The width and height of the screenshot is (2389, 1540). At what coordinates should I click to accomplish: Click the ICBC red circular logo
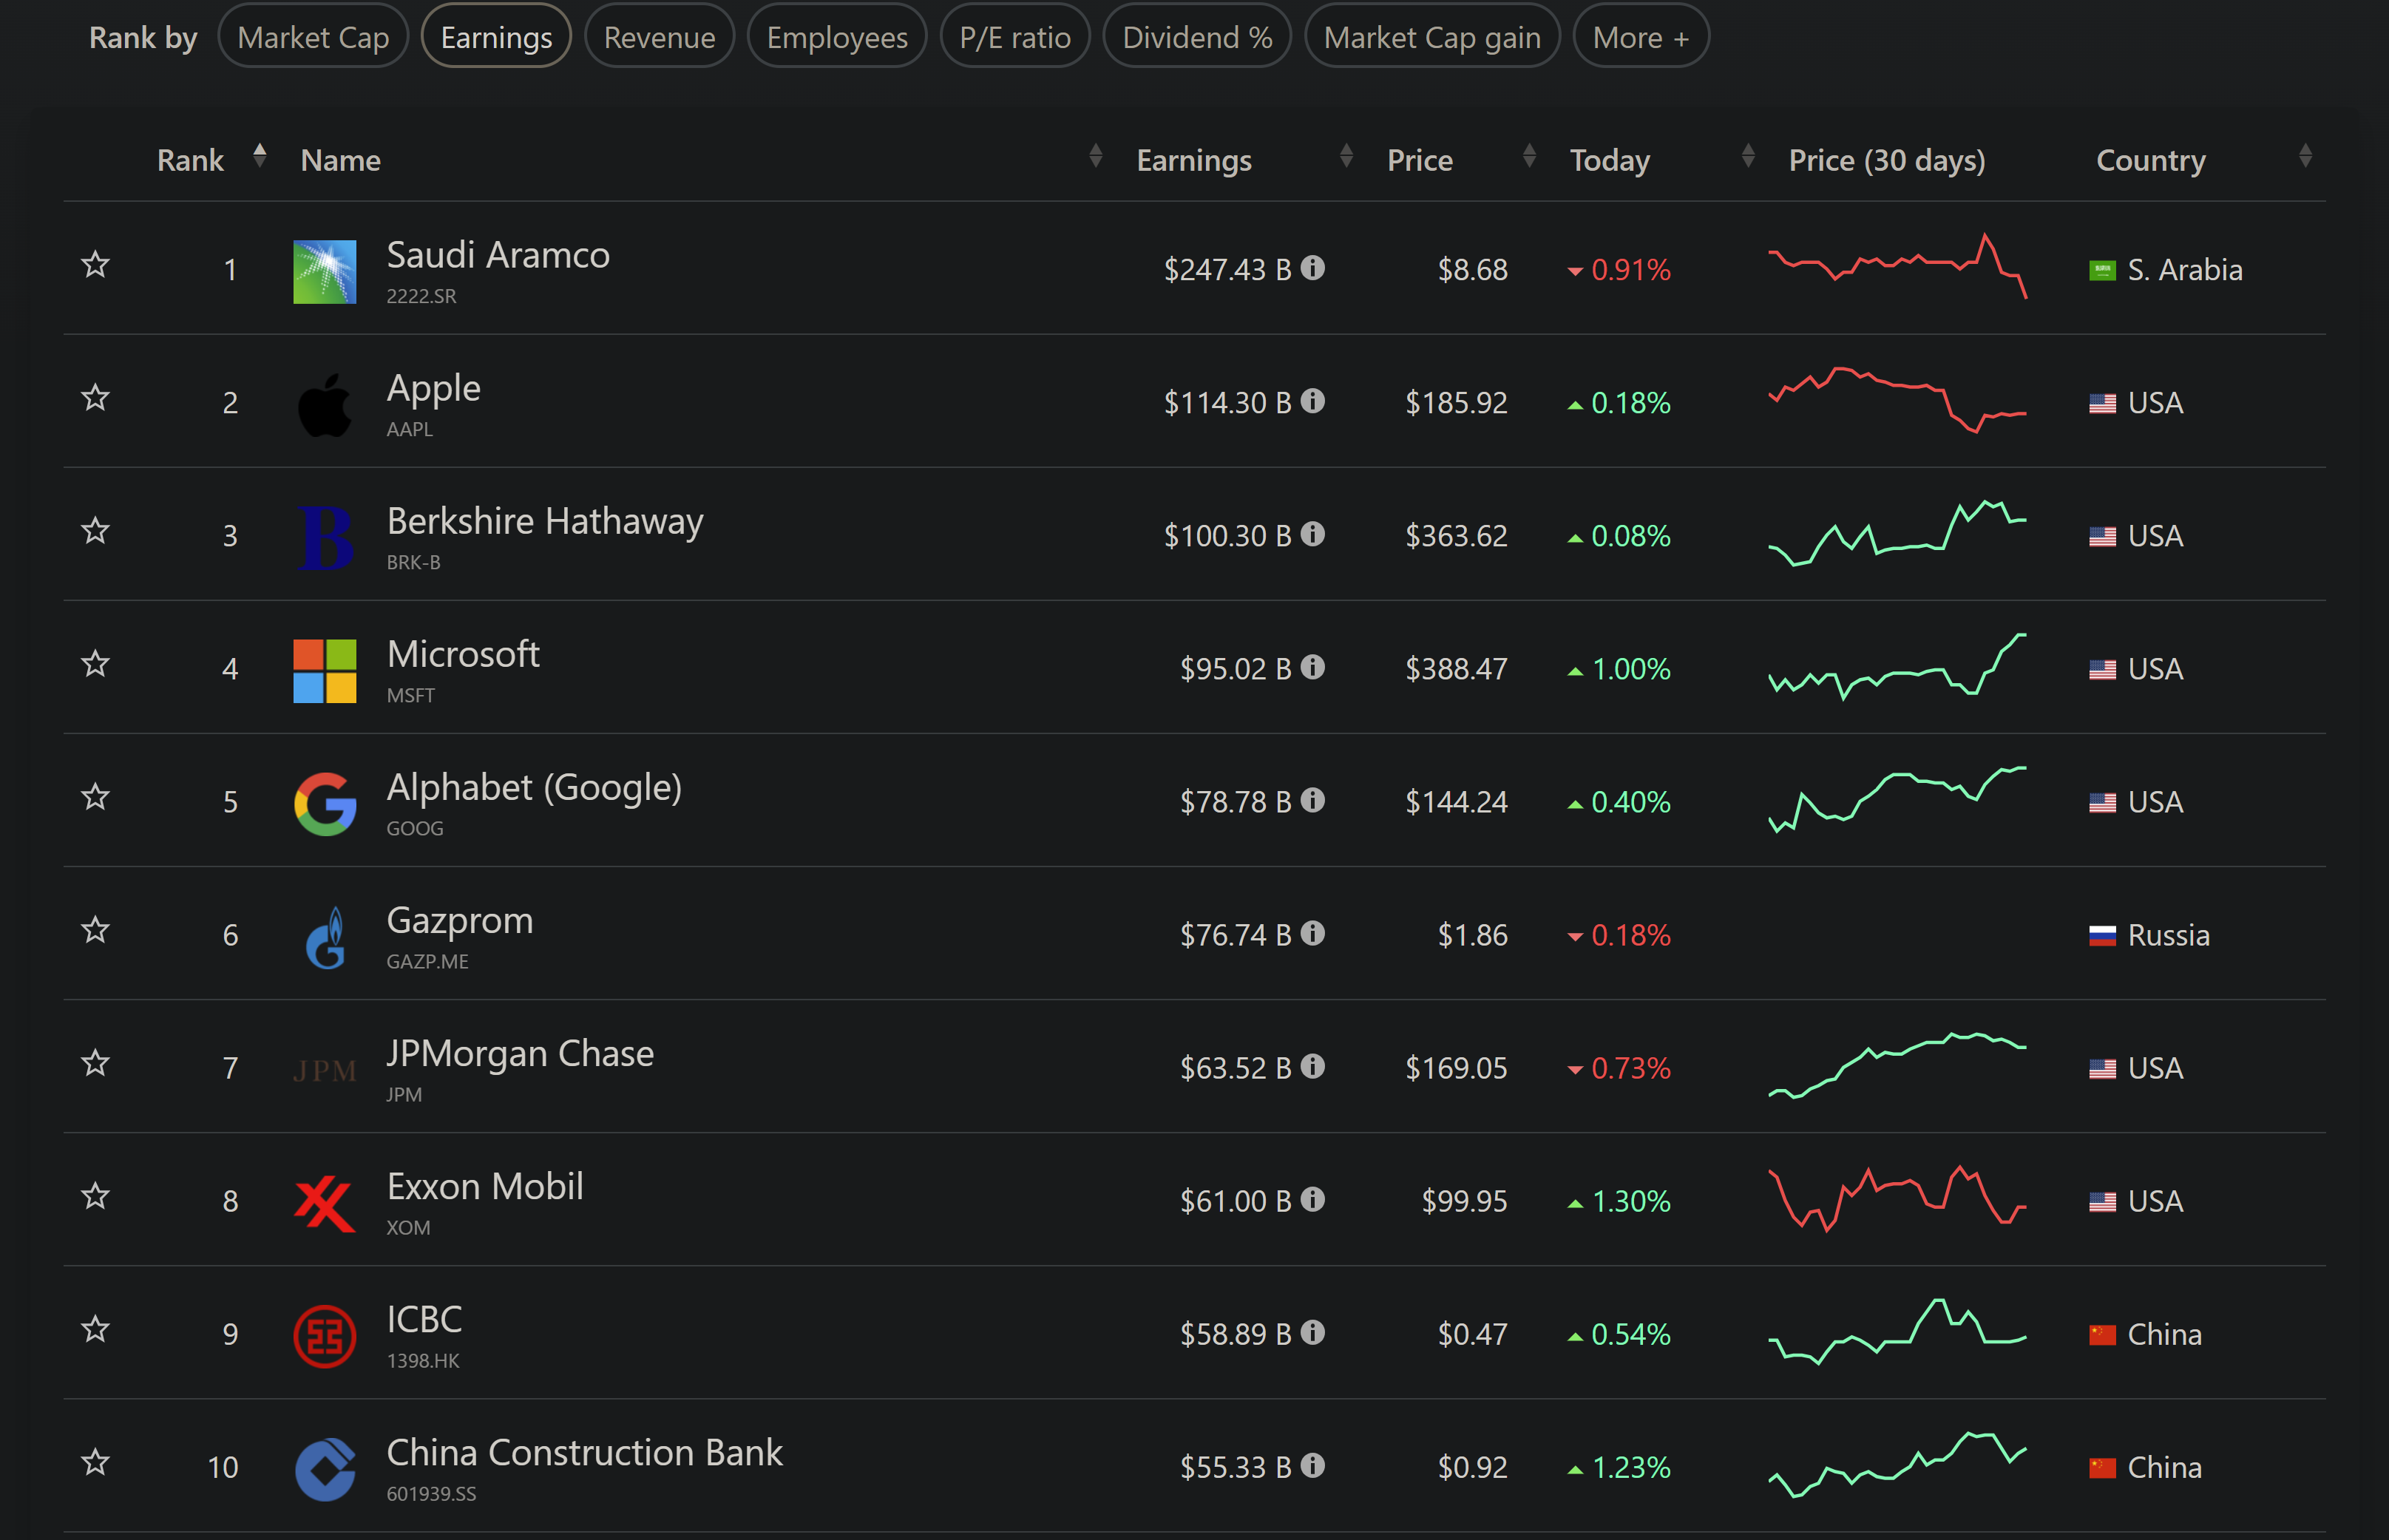click(324, 1336)
